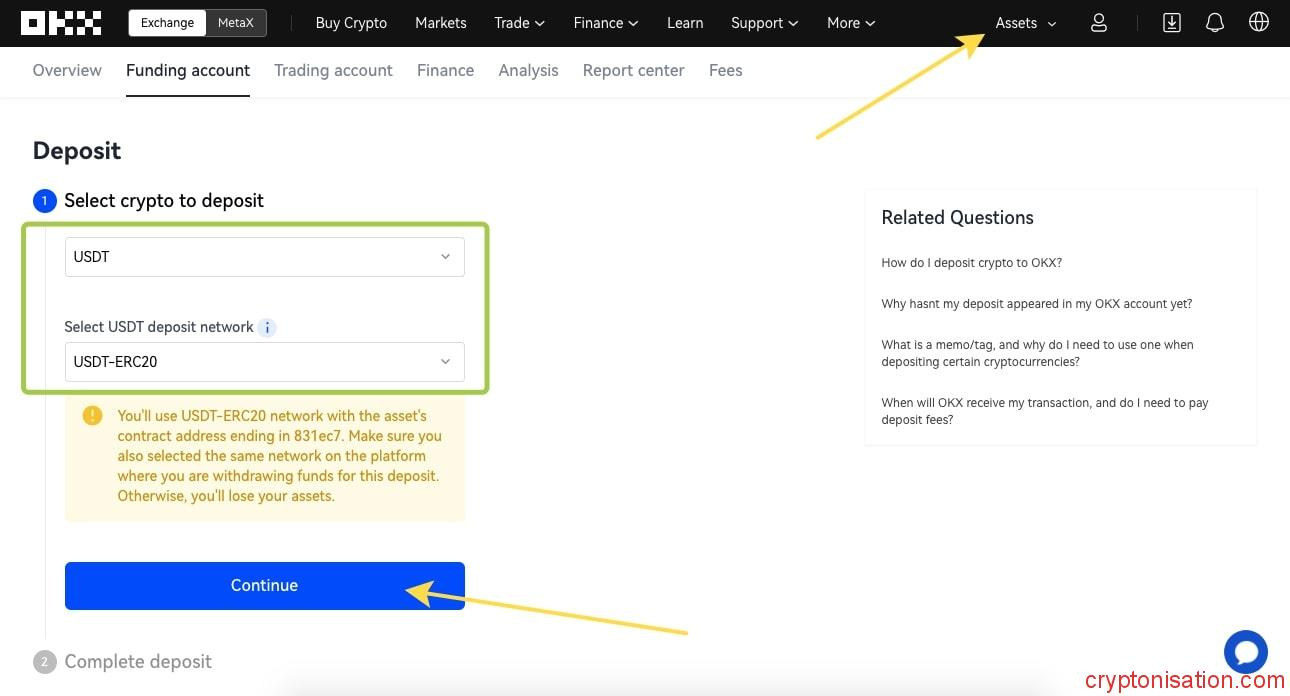Click the download app icon
Image resolution: width=1290 pixels, height=696 pixels.
tap(1172, 23)
